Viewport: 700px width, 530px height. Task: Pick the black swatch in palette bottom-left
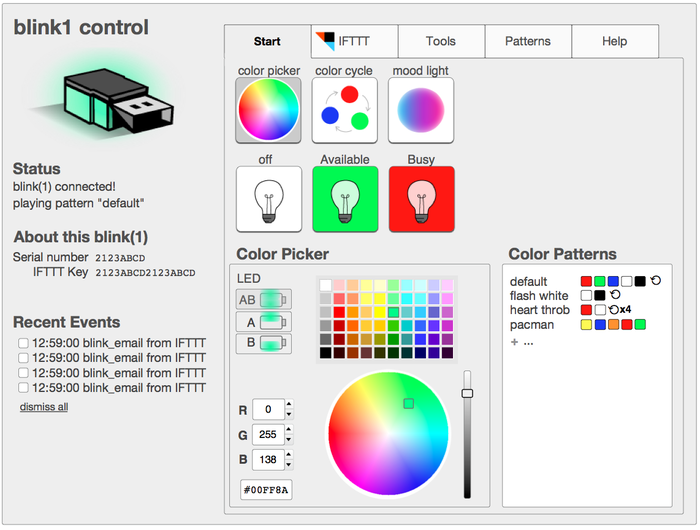click(x=326, y=353)
